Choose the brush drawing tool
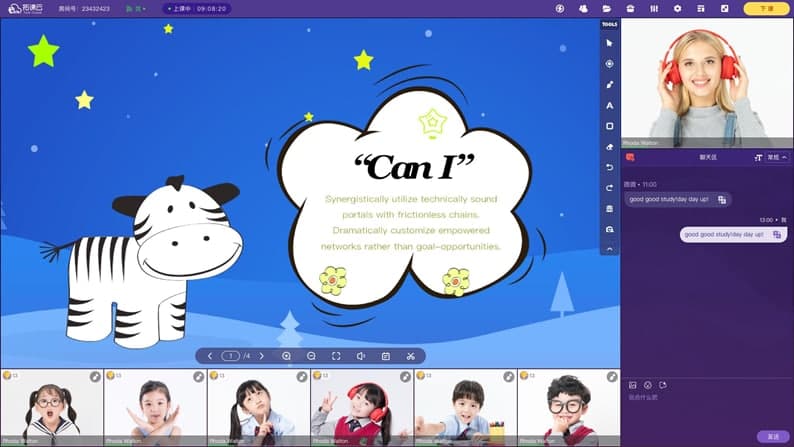 tap(609, 85)
